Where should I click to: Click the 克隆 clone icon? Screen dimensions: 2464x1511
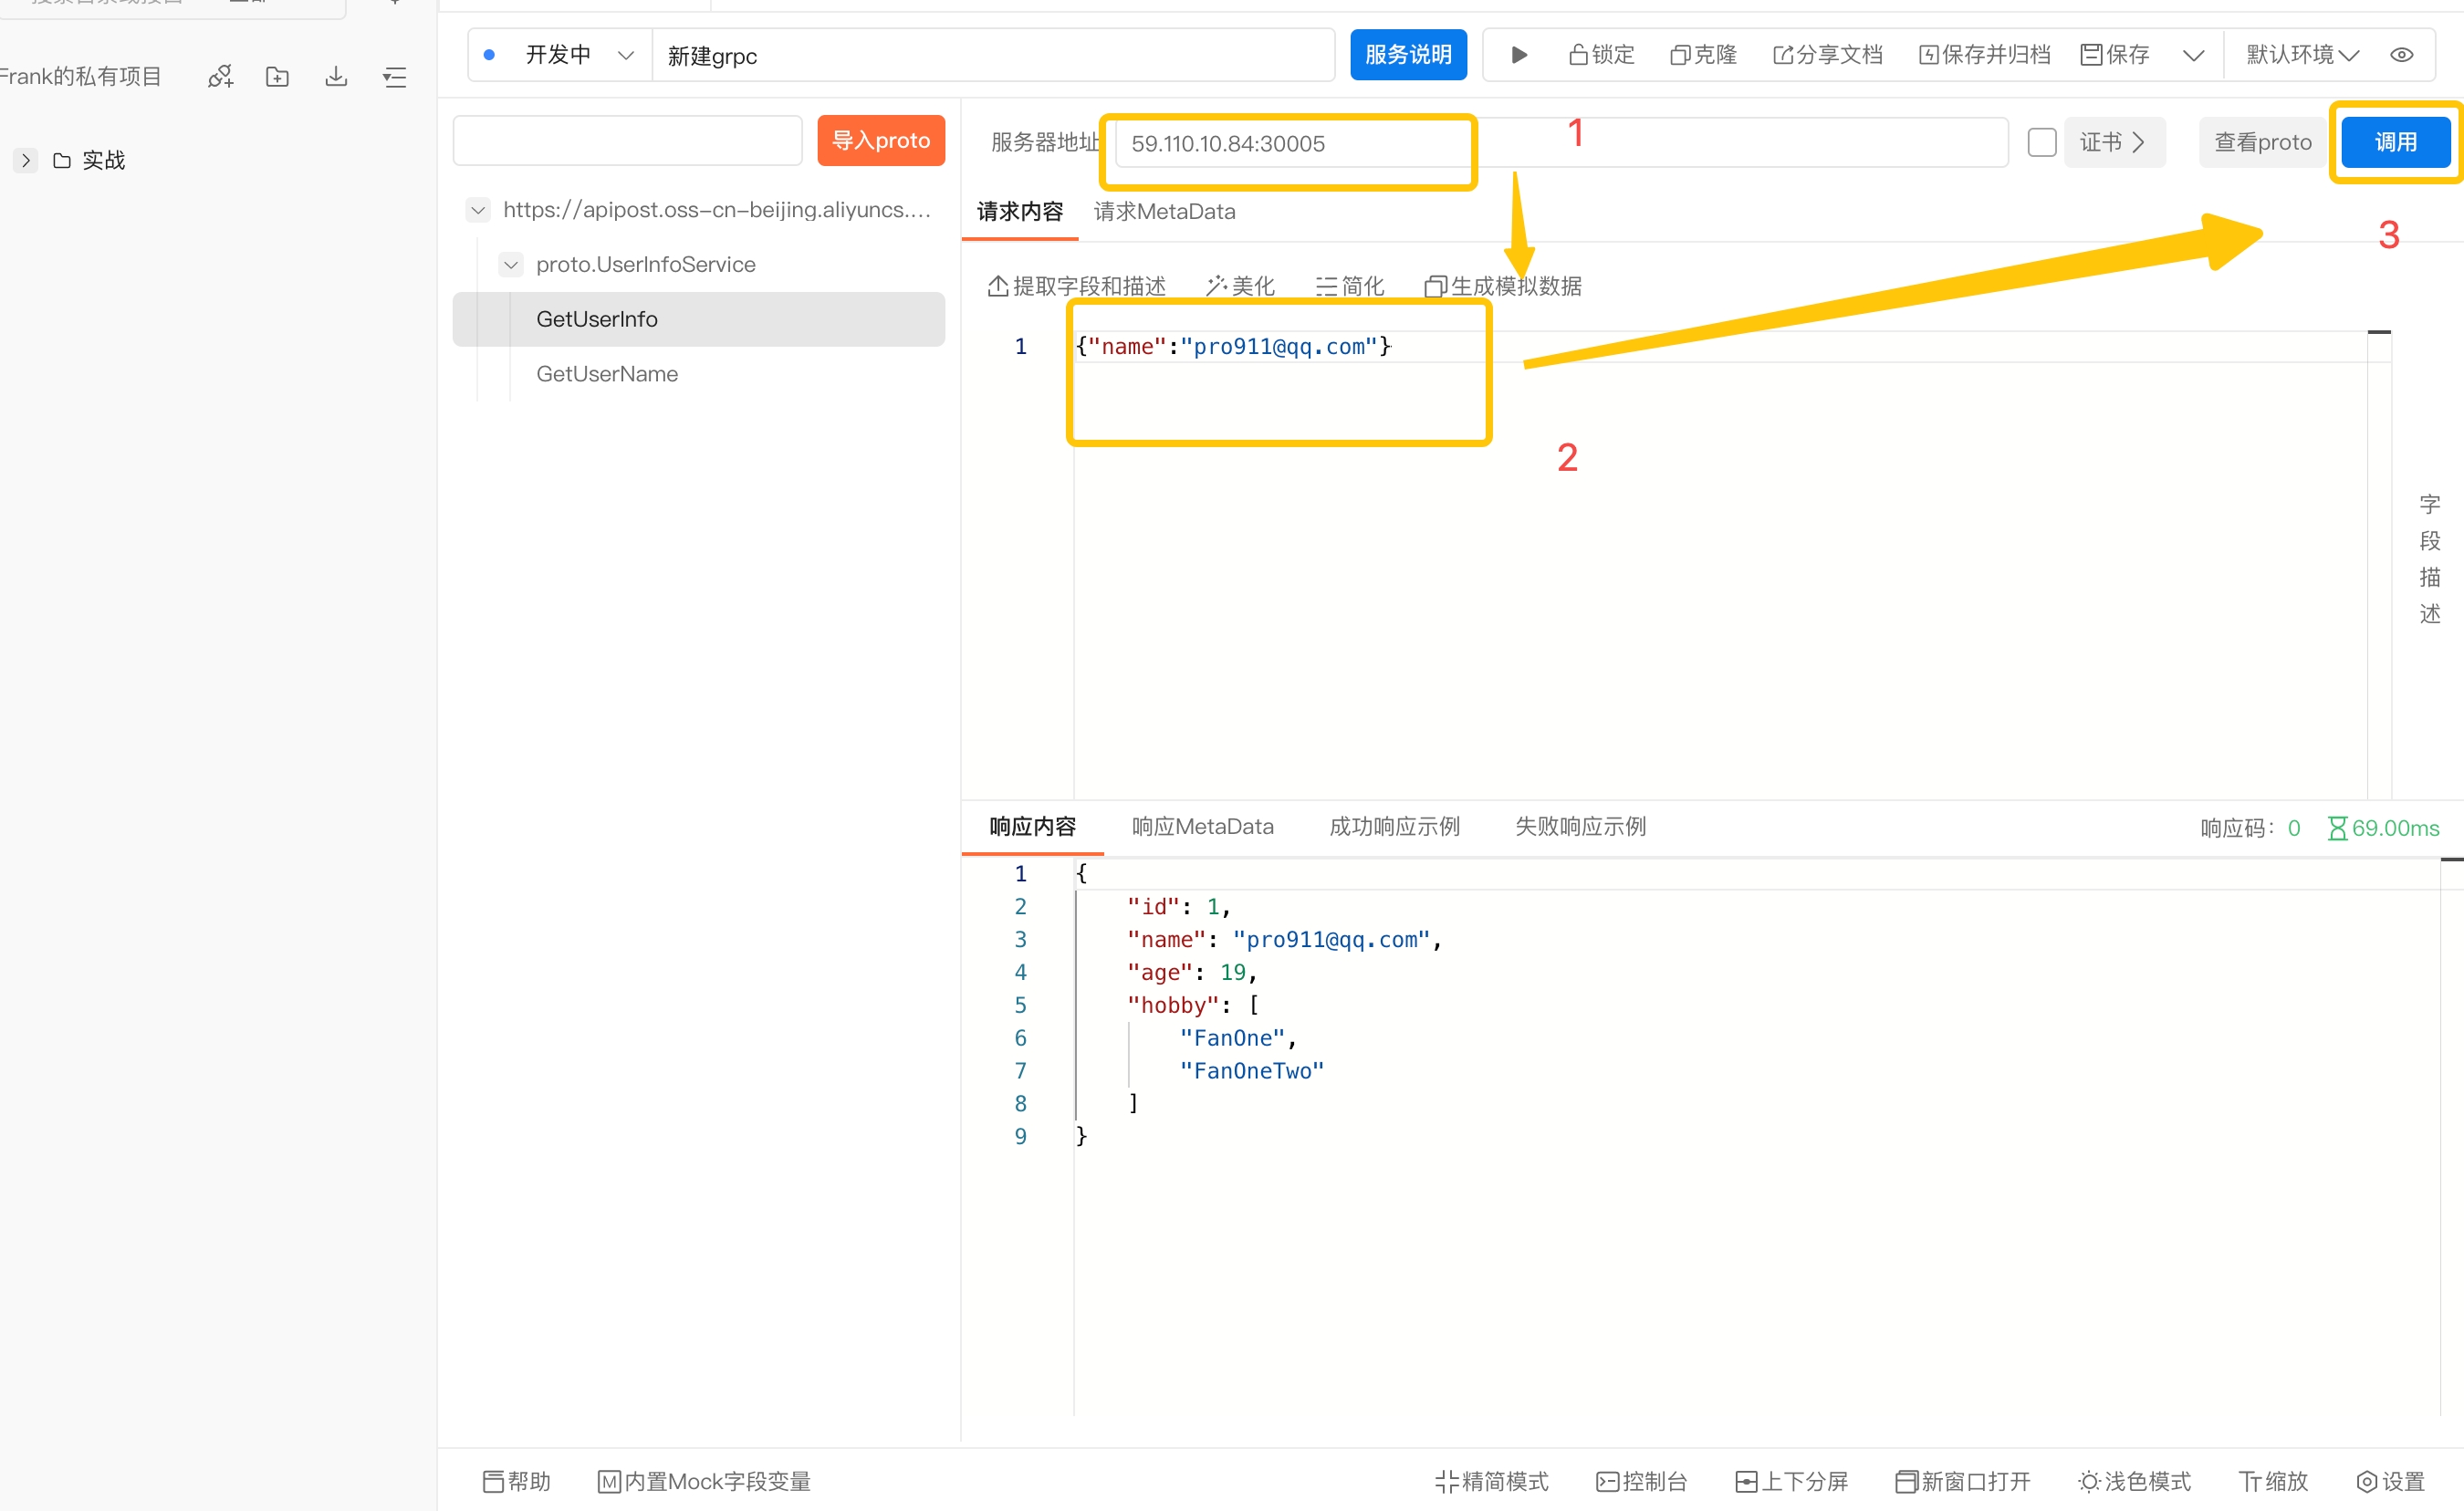tap(1700, 55)
